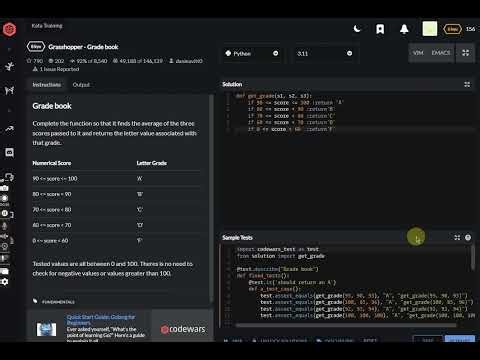
Task: Open the training dojo icon in sidebar
Action: (x=9, y=66)
